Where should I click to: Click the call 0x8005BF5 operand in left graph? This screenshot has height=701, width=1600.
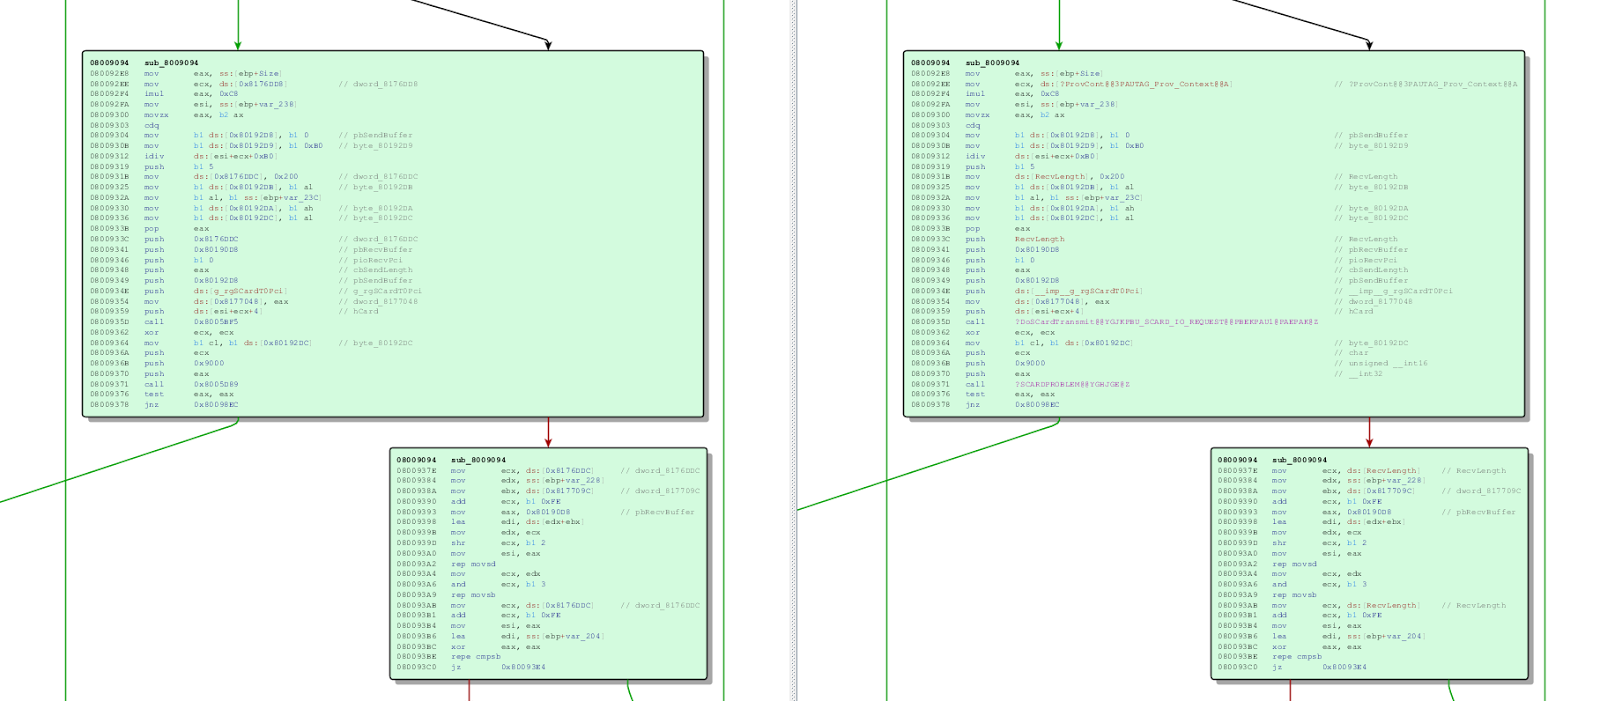[x=216, y=322]
